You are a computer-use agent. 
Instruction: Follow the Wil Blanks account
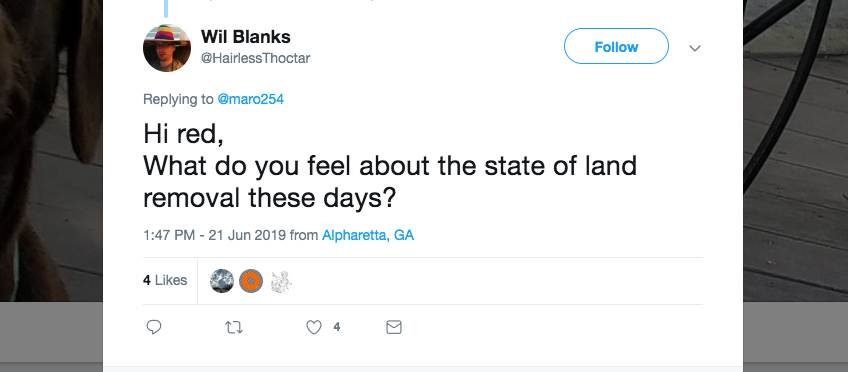pos(616,46)
